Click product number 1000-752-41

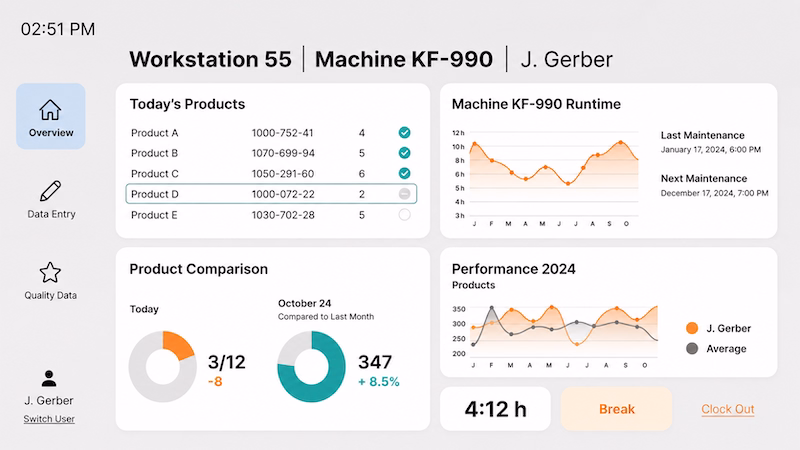(283, 133)
